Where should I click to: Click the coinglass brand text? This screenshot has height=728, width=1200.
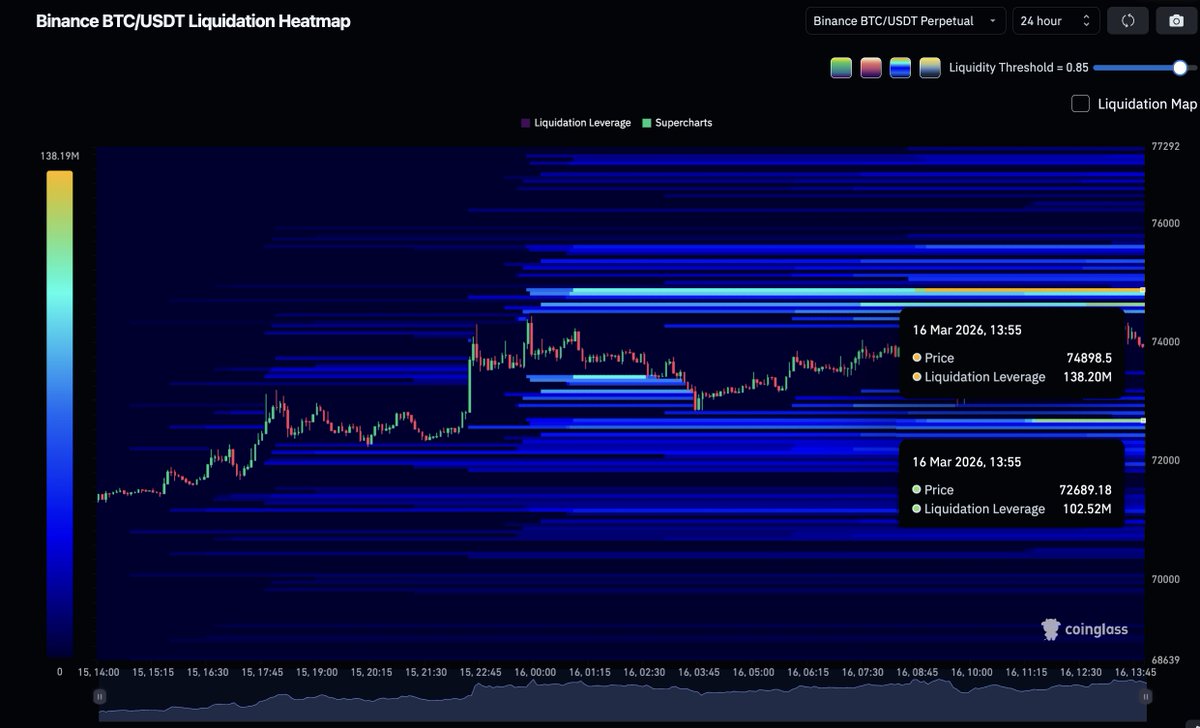(1095, 630)
